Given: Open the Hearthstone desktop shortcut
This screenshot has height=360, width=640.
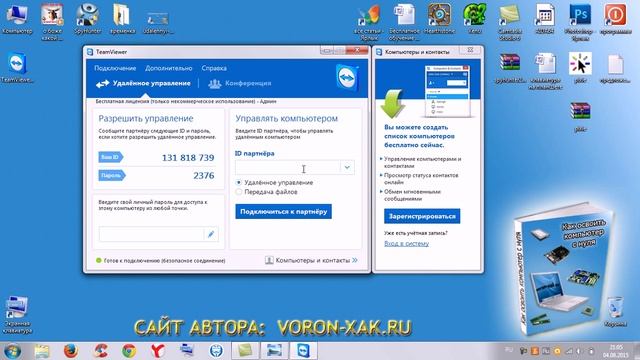Looking at the screenshot, I should click(x=439, y=18).
